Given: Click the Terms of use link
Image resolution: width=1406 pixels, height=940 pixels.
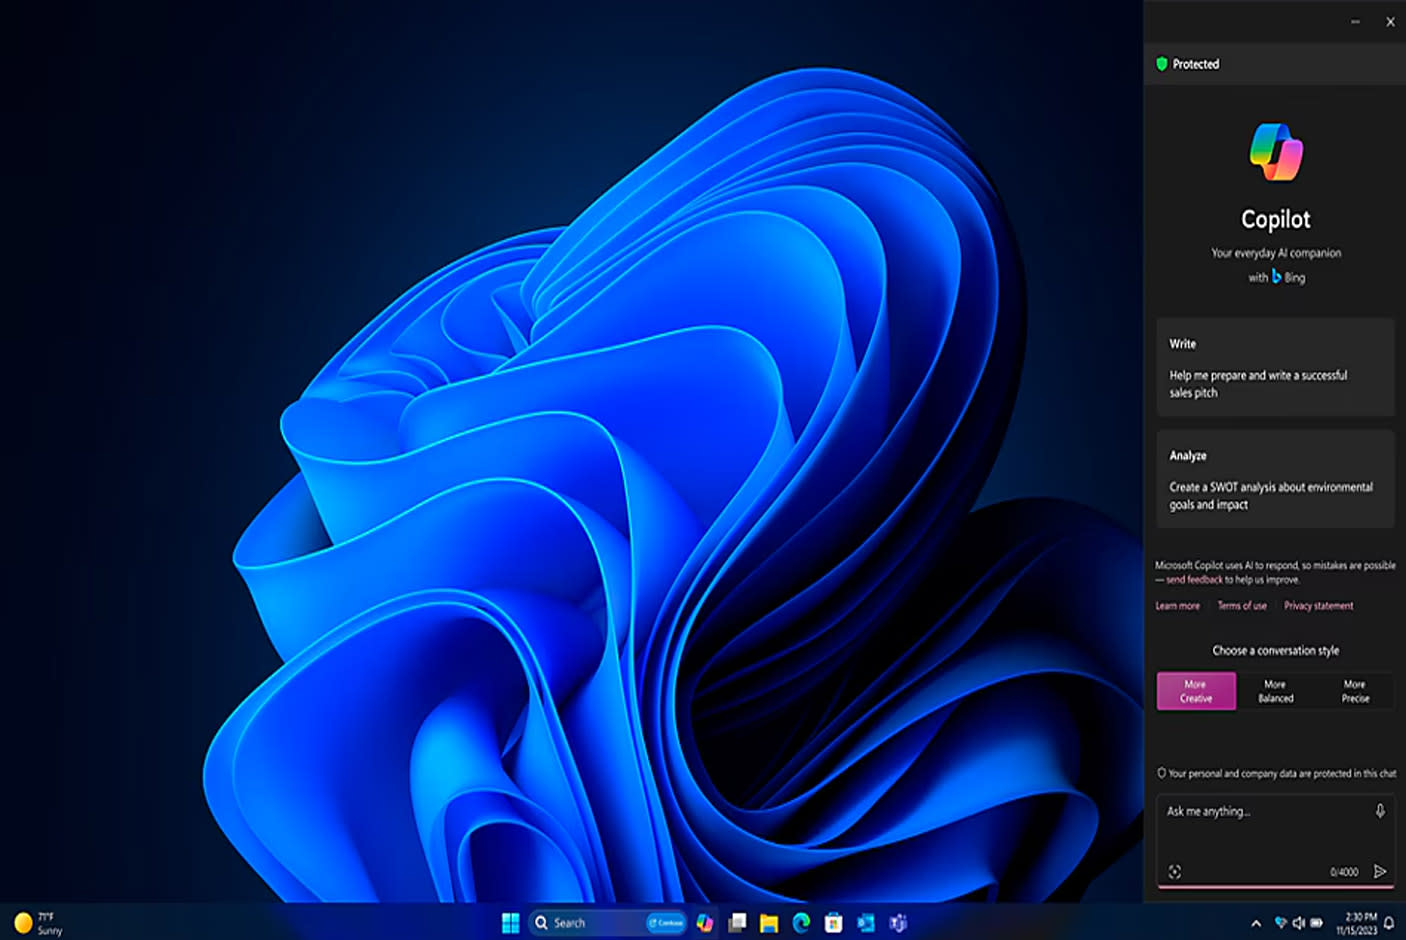Looking at the screenshot, I should click(1241, 605).
